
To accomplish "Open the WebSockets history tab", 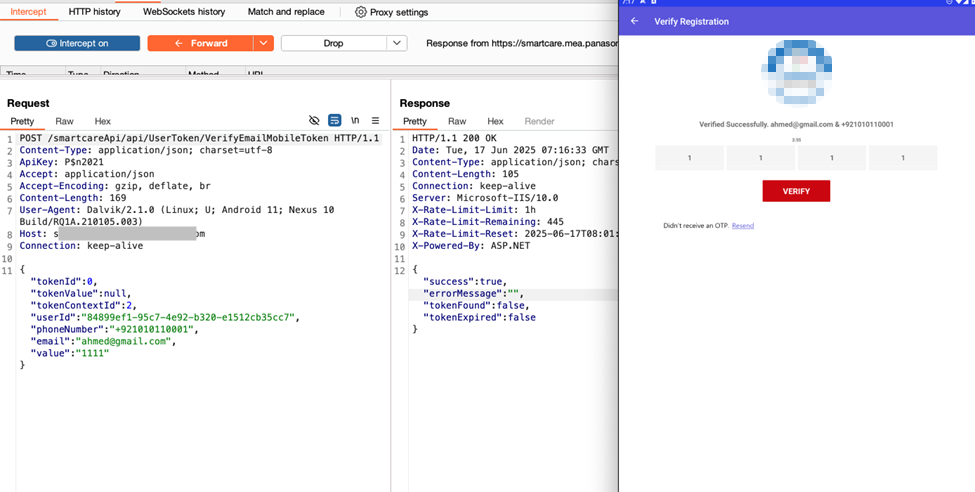I will tap(184, 12).
